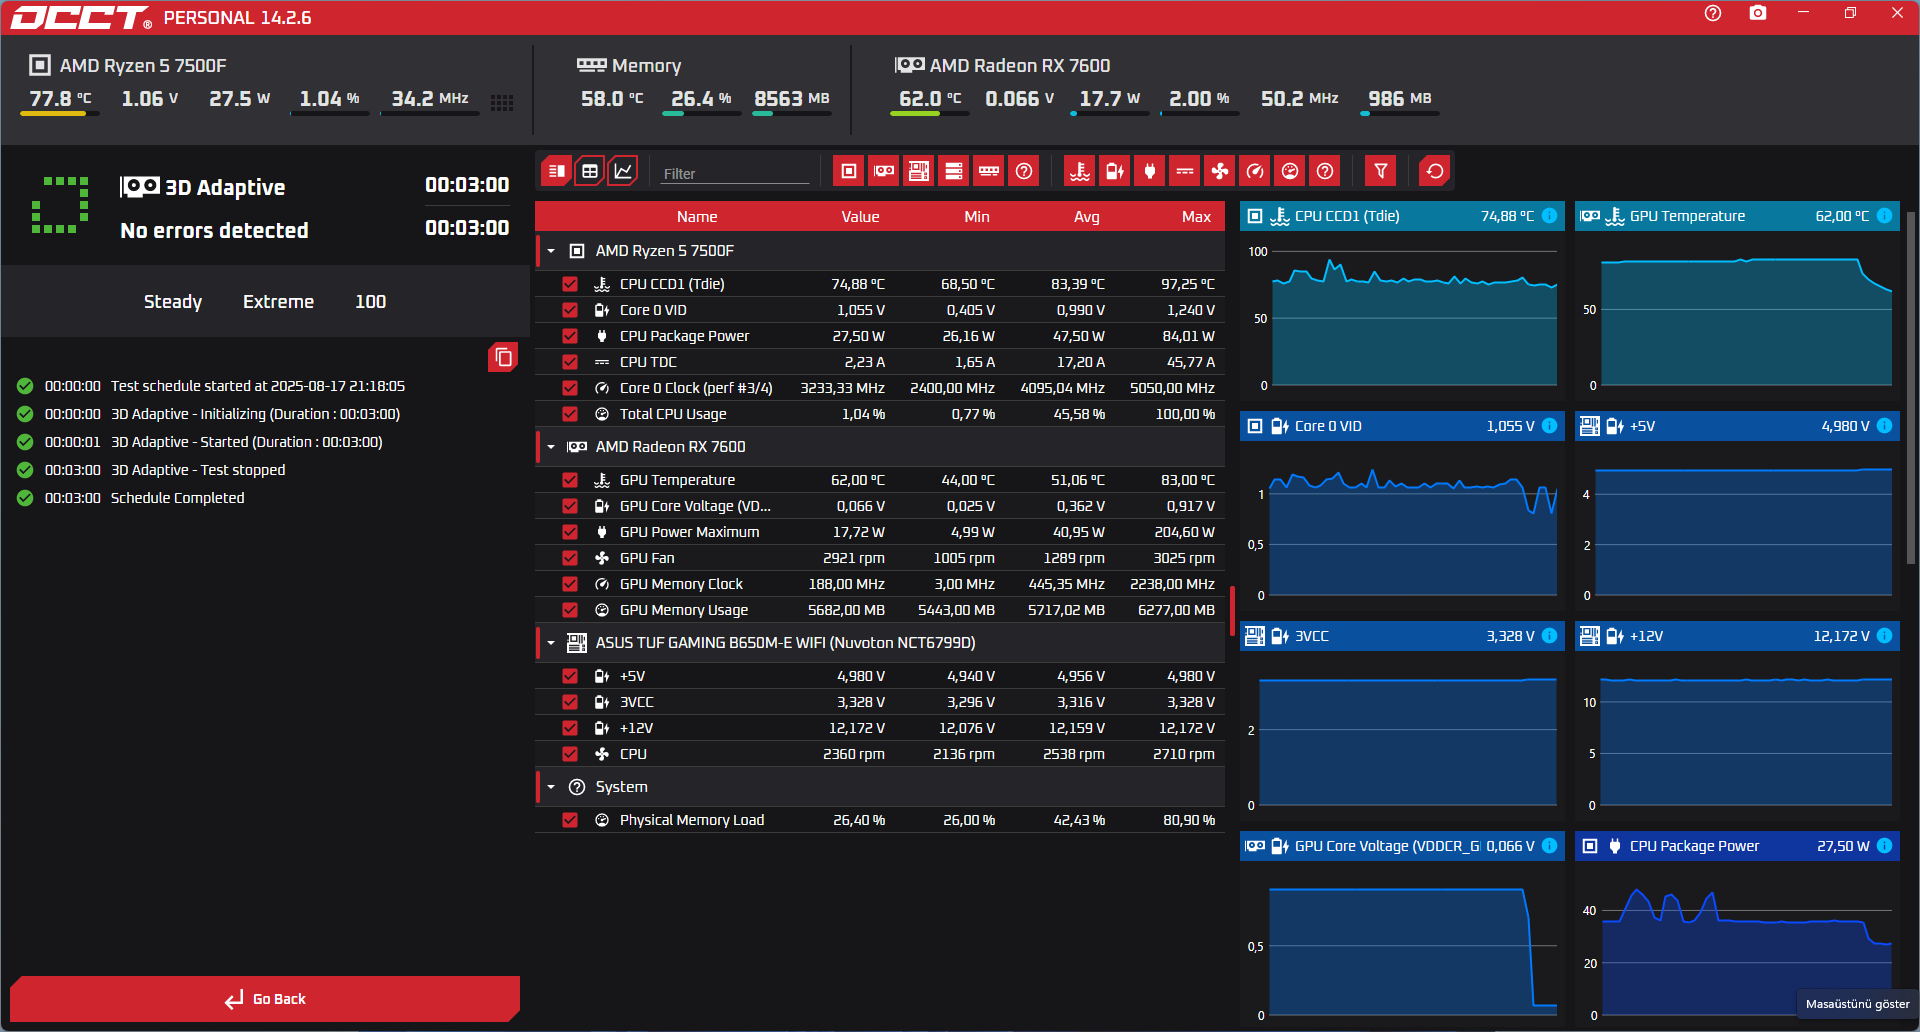Open info for the 3VCC graph
This screenshot has width=1920, height=1032.
pos(1550,636)
